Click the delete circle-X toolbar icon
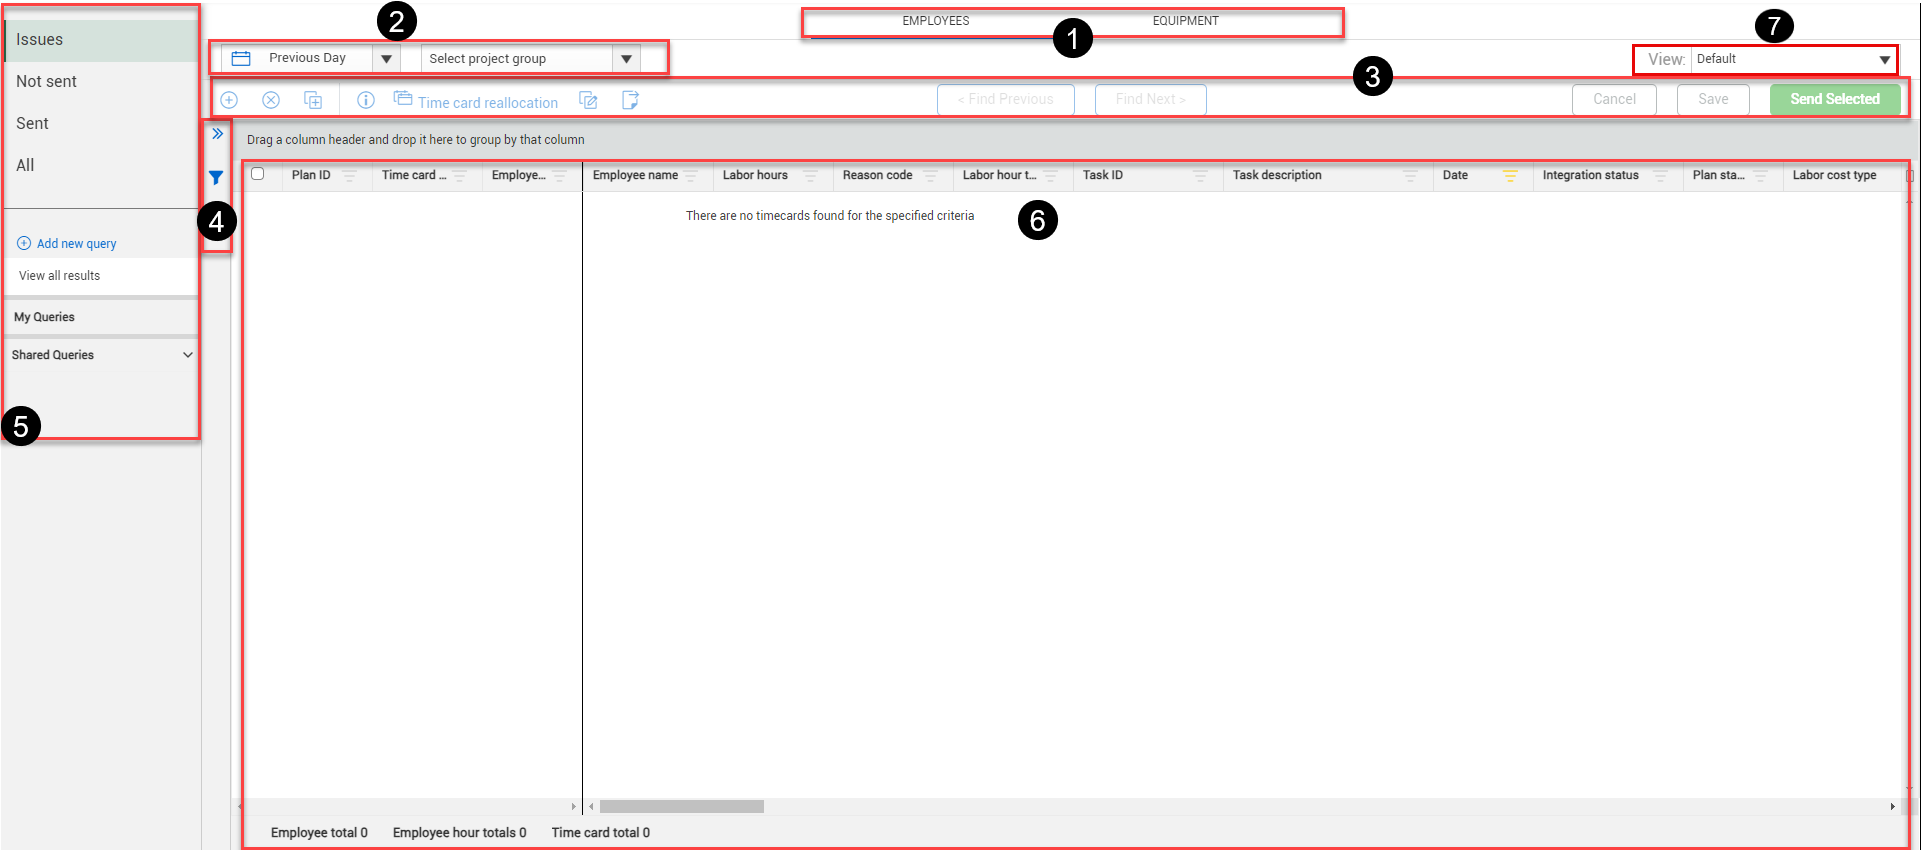The height and width of the screenshot is (850, 1921). (271, 100)
